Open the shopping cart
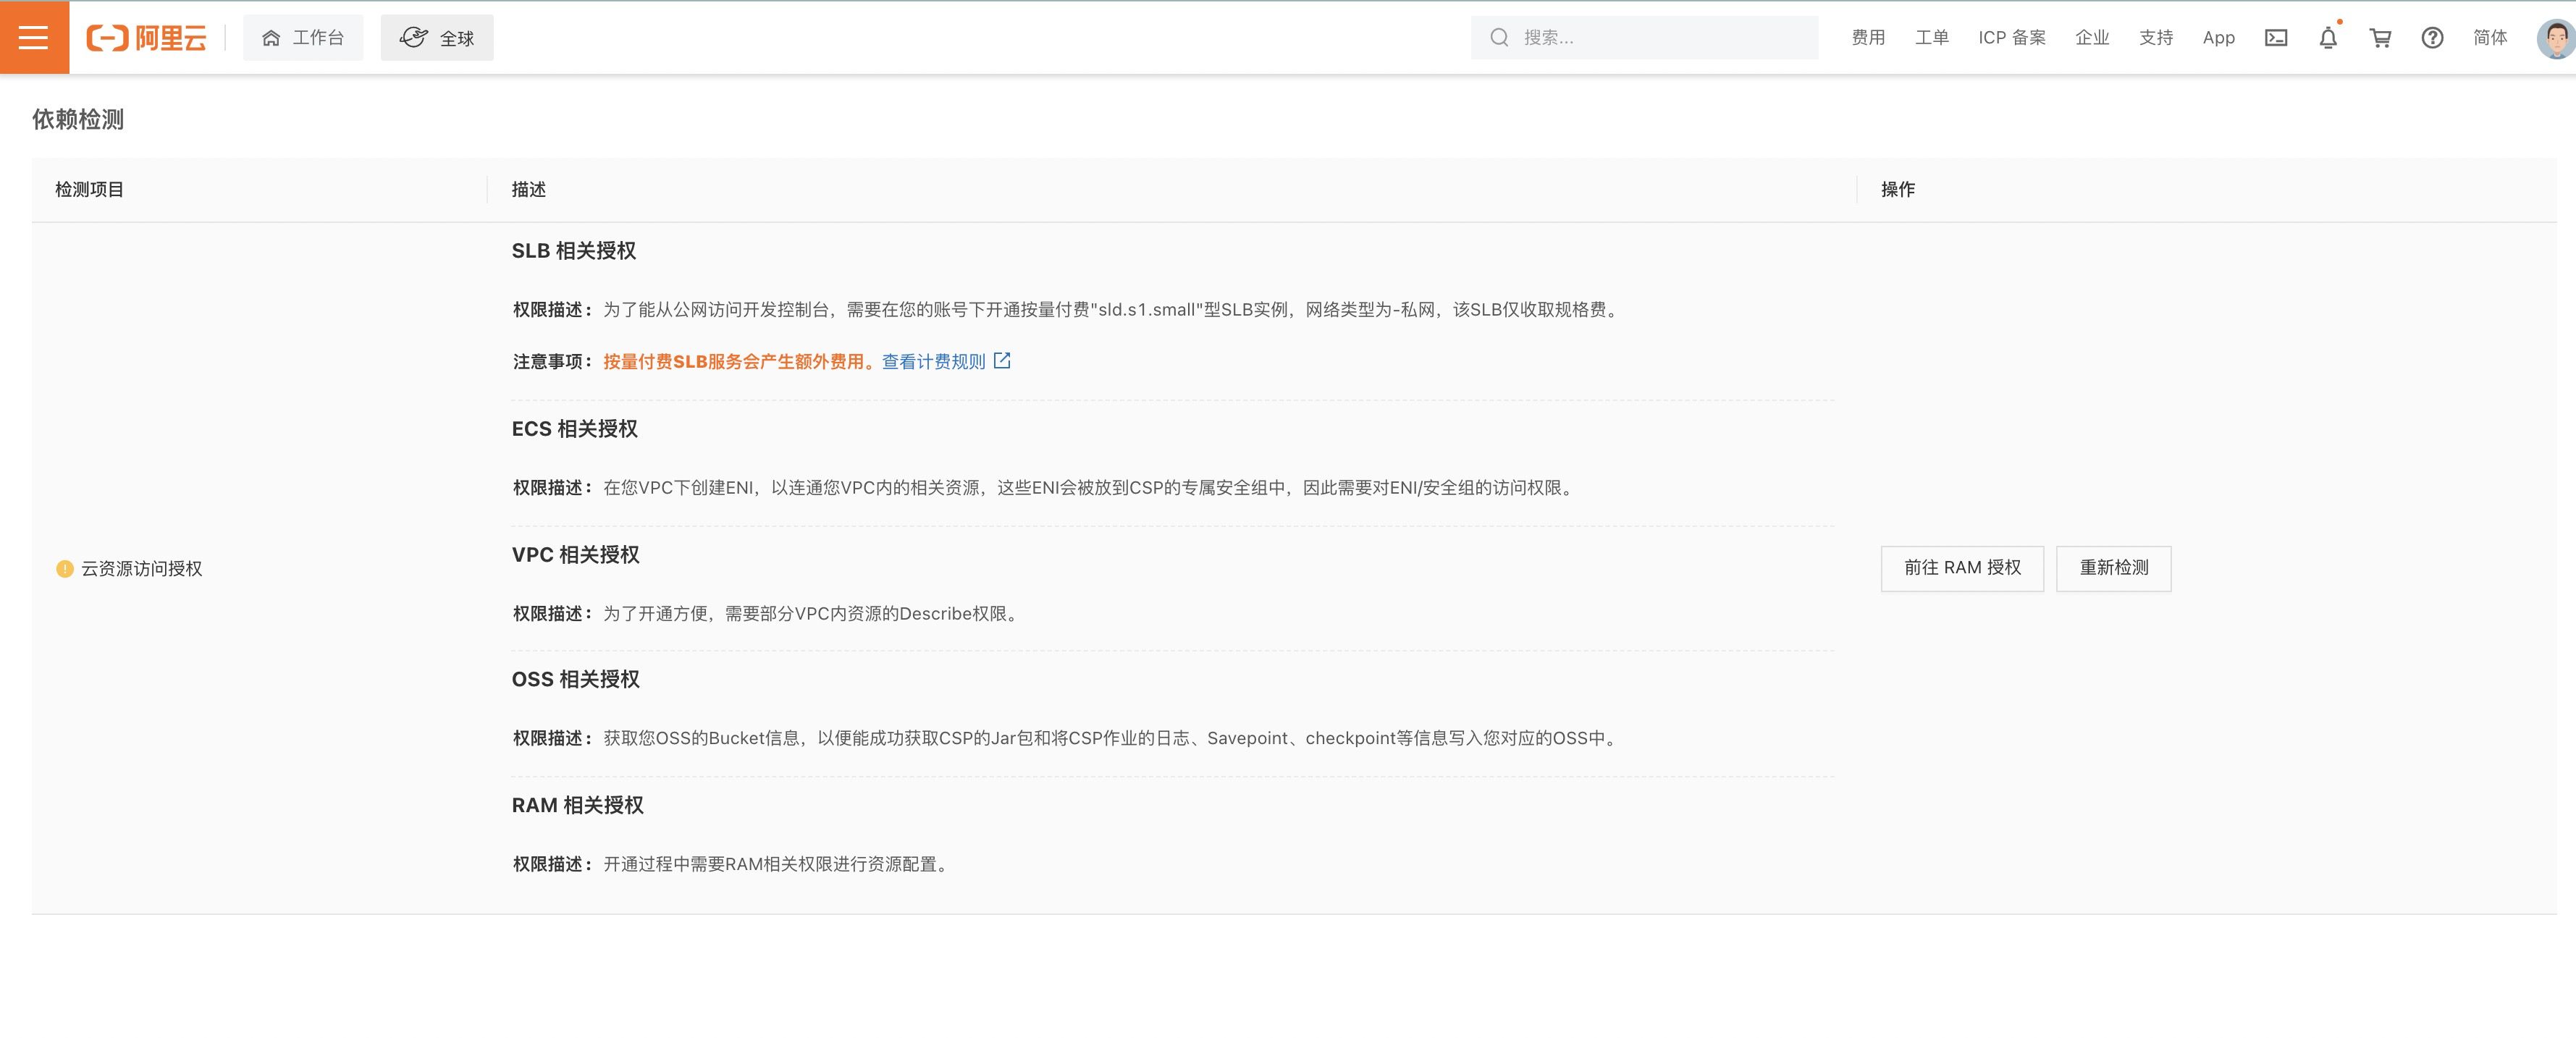The image size is (2576, 1038). click(x=2380, y=38)
